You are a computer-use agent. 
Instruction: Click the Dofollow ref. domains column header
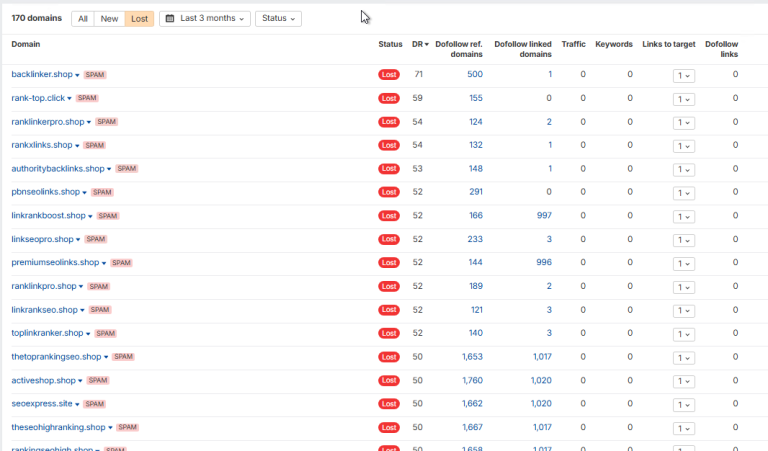[x=459, y=49]
